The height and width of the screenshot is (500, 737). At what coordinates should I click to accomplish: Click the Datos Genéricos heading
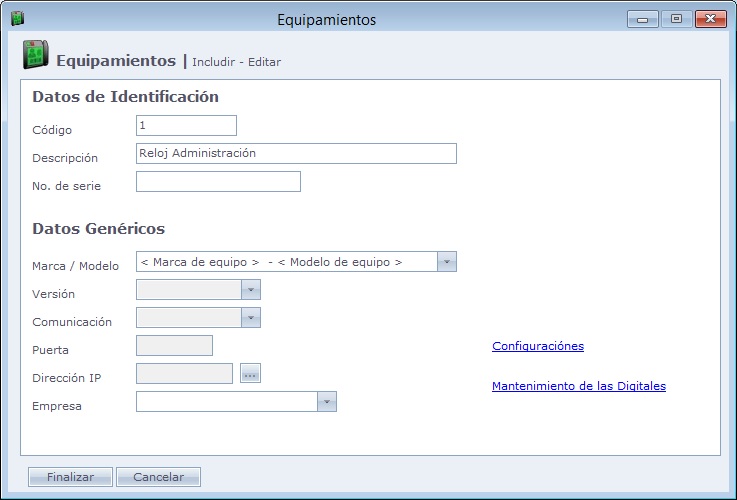point(99,229)
